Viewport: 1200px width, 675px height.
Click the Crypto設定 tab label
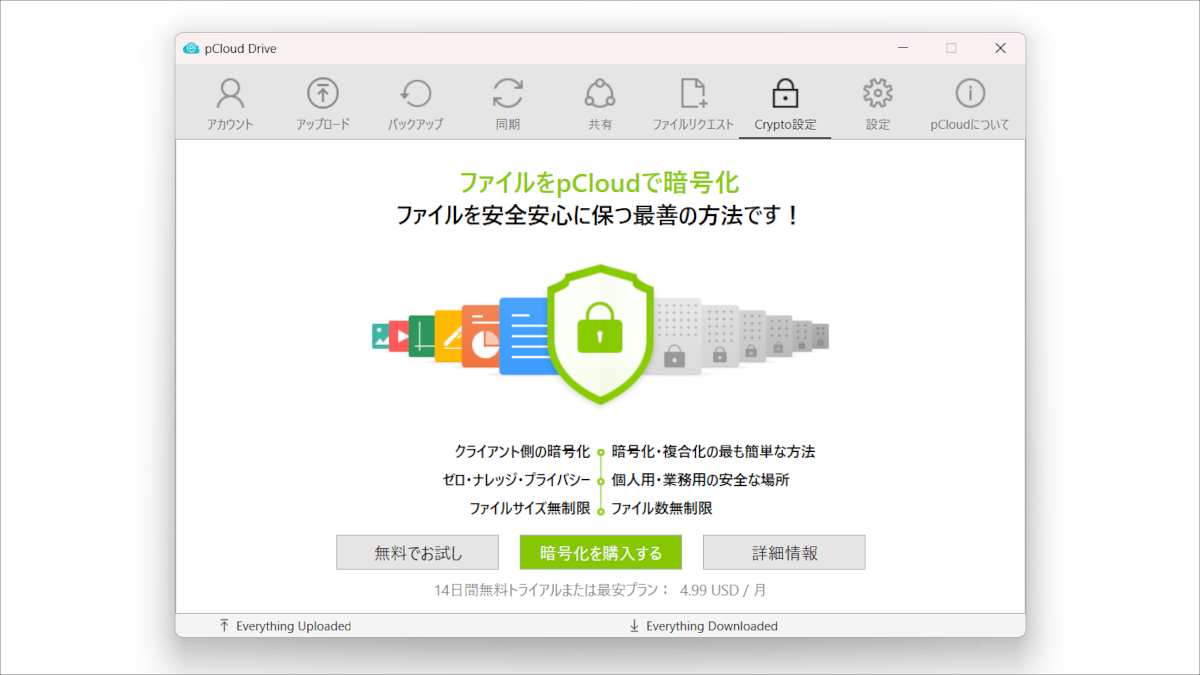pos(785,125)
